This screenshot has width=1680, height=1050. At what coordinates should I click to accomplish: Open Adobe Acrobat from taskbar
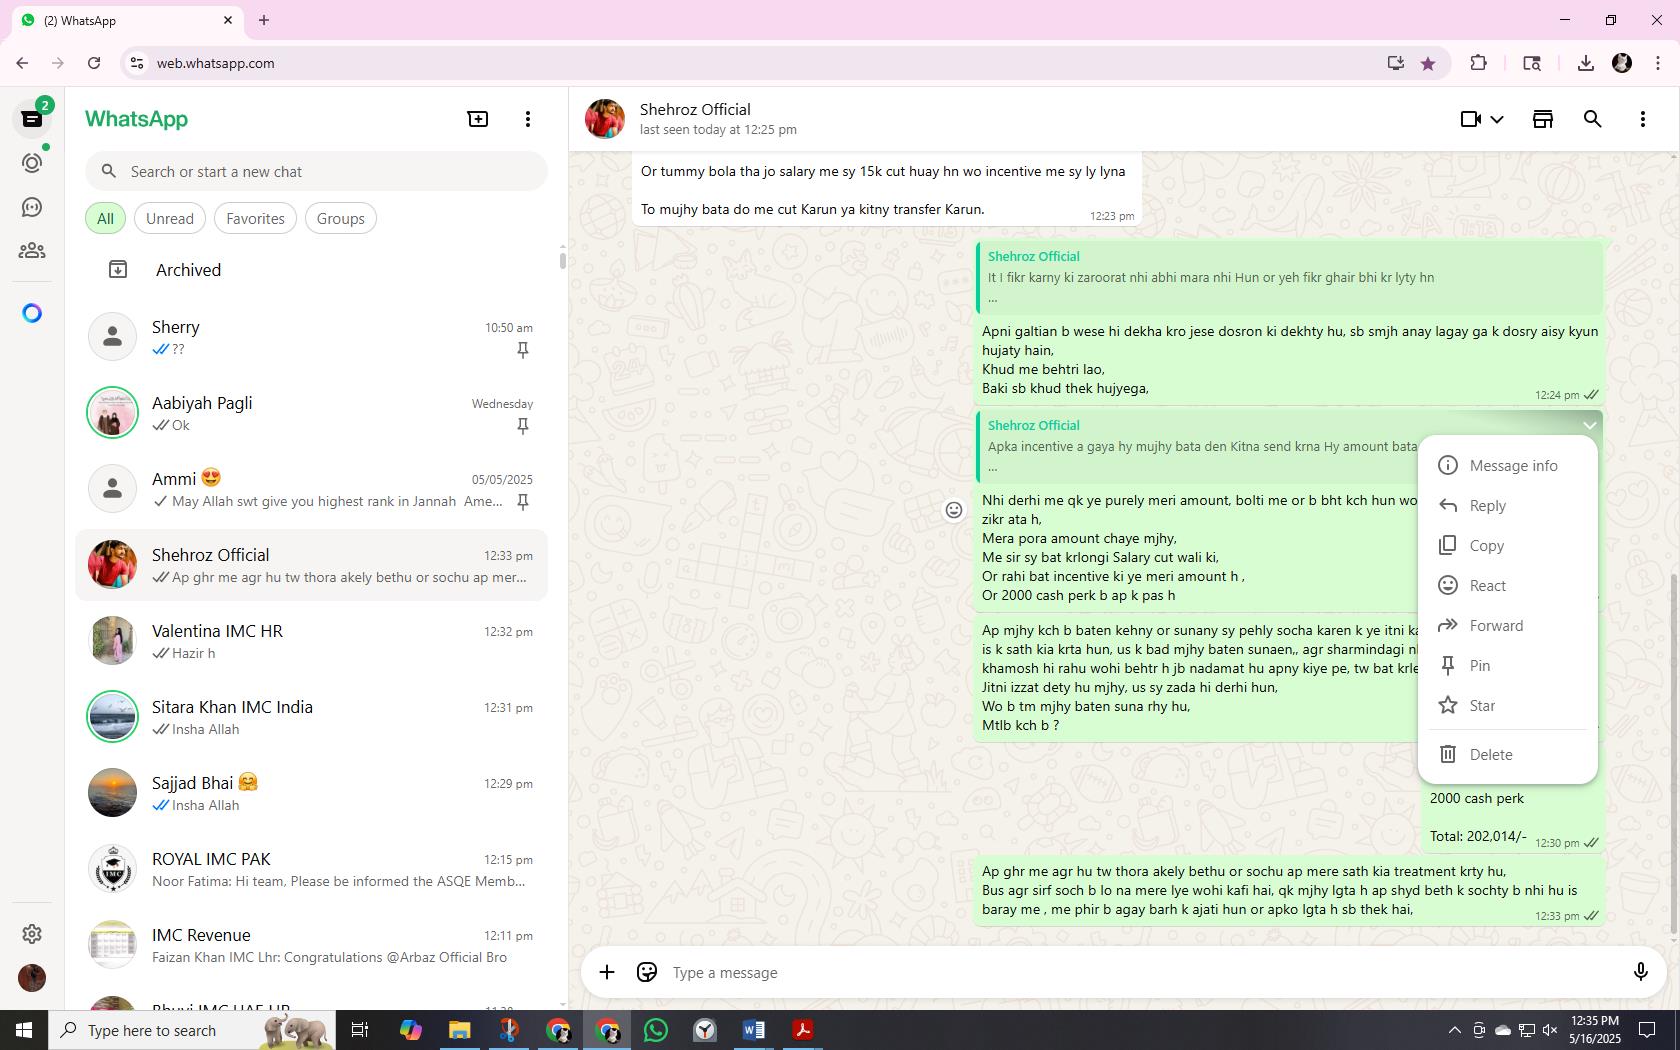pyautogui.click(x=803, y=1030)
